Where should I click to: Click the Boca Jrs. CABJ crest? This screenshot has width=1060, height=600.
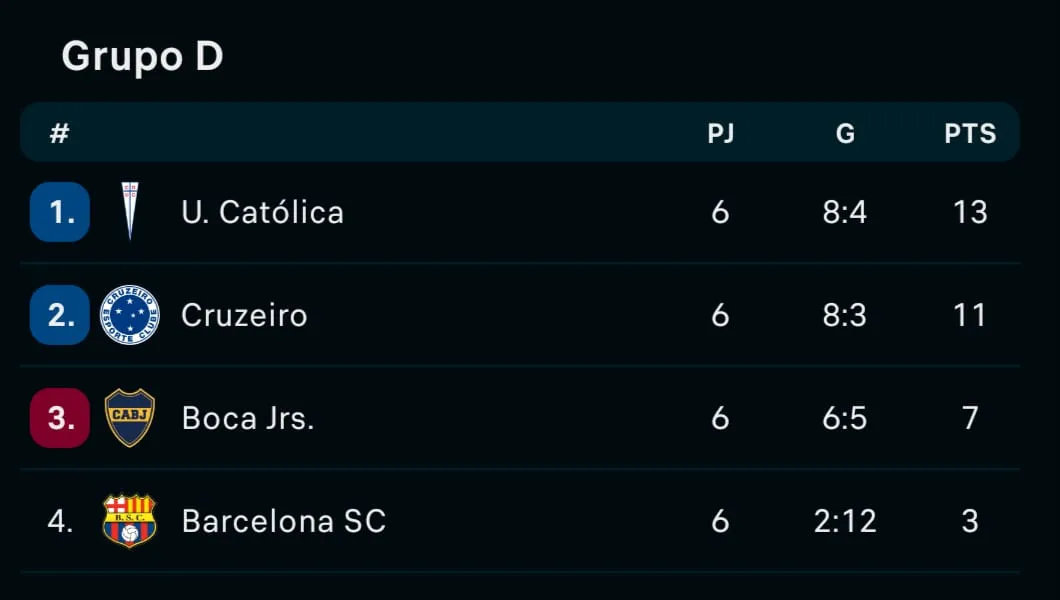(130, 418)
